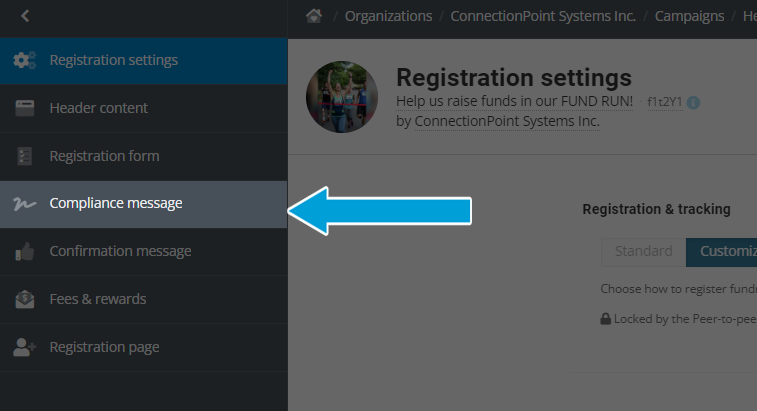Click the home icon in breadcrumb
757x411 pixels.
click(314, 16)
